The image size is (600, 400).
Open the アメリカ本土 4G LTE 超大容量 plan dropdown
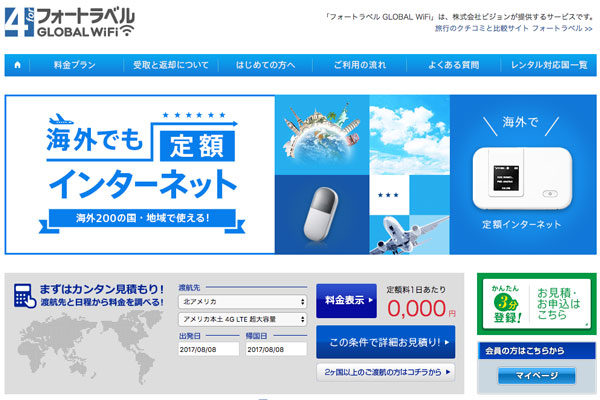(243, 319)
